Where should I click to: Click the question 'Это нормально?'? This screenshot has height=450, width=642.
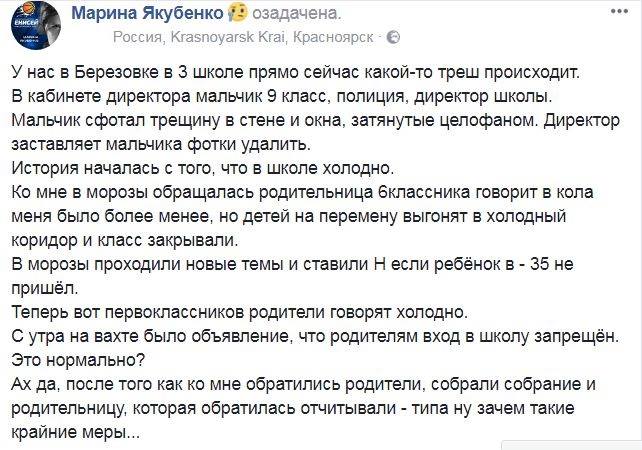point(78,360)
